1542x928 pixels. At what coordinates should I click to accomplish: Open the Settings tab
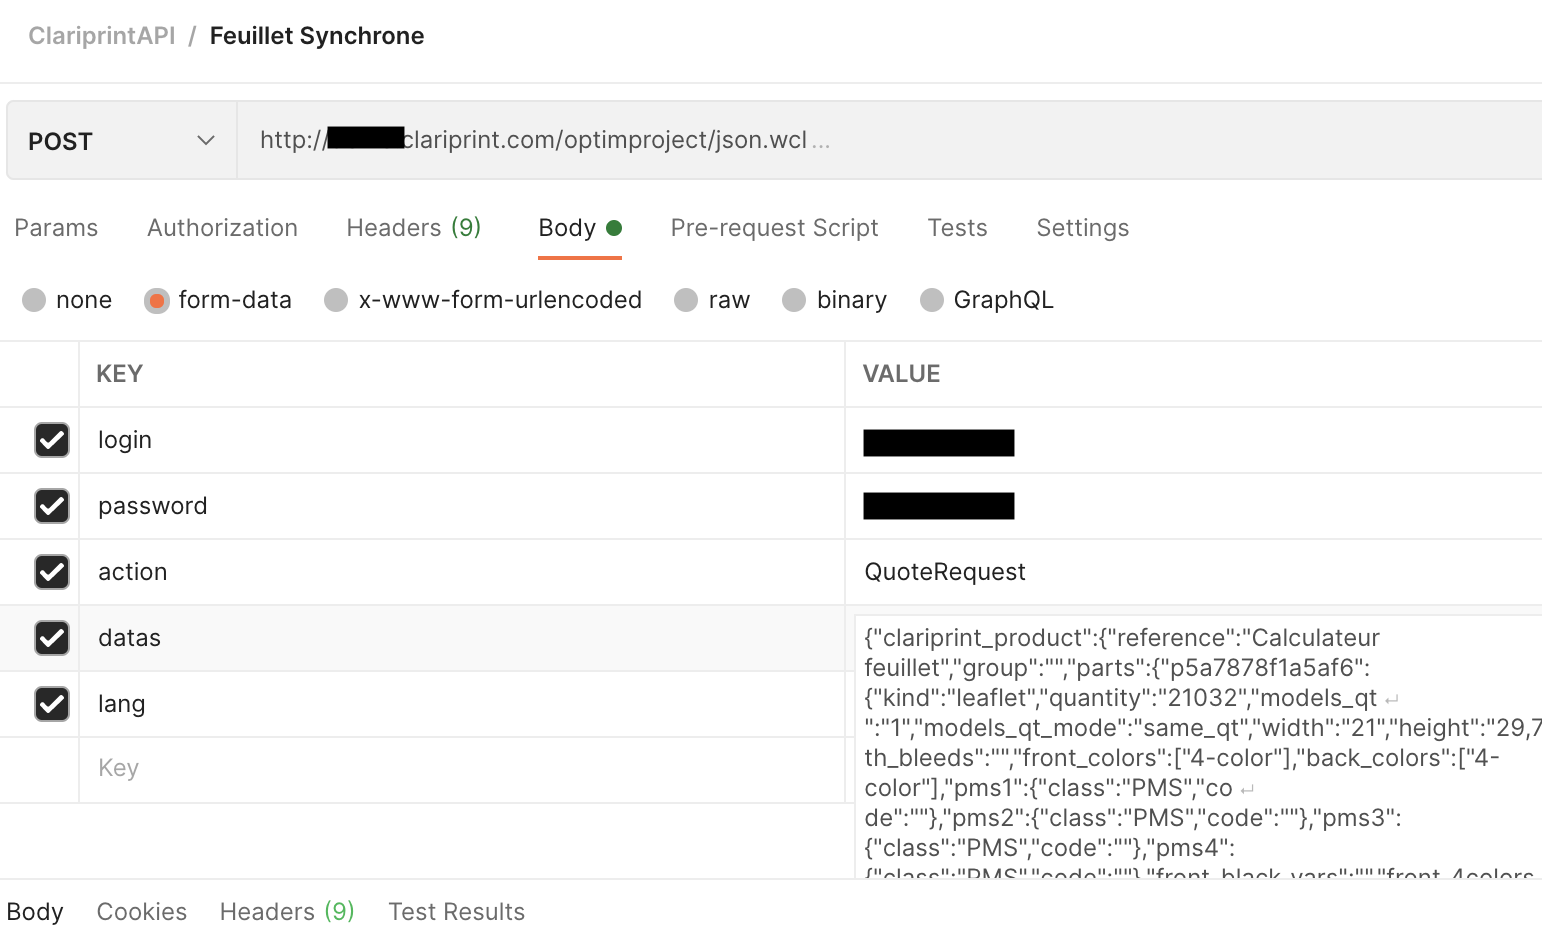pos(1082,228)
